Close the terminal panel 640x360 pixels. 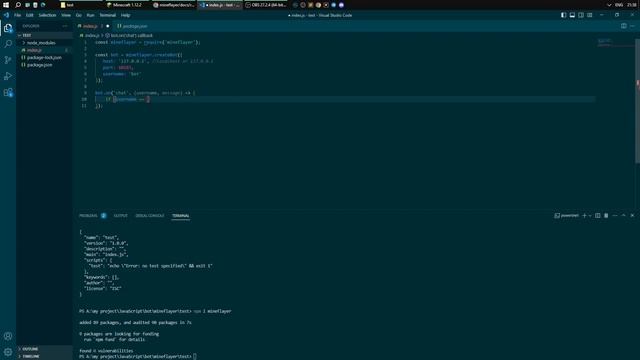(x=632, y=216)
